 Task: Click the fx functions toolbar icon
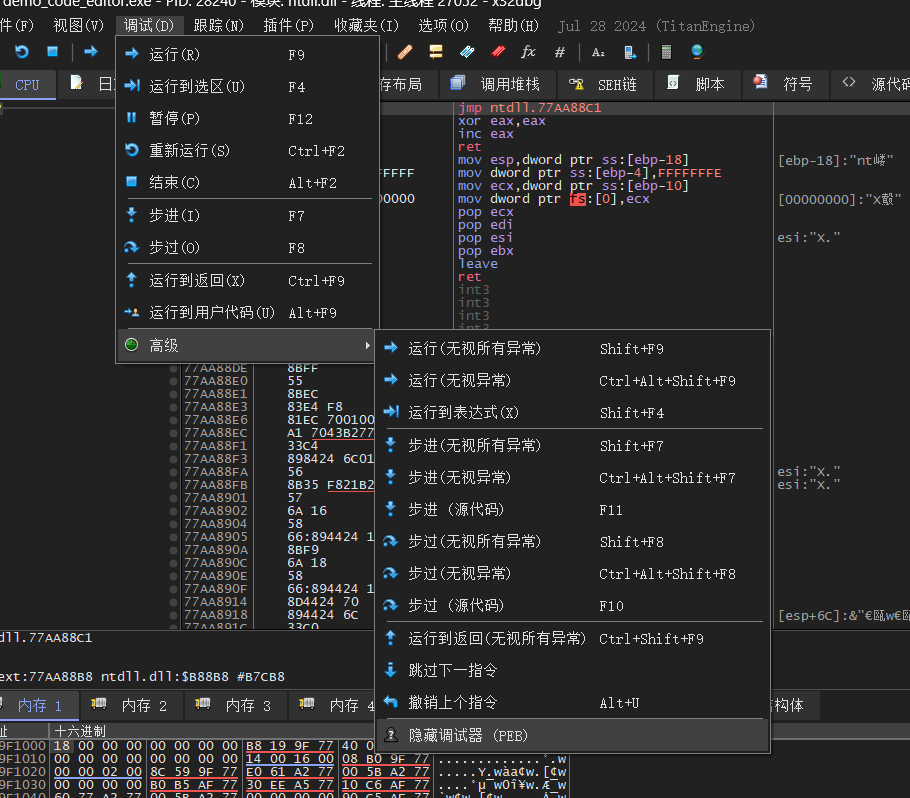(528, 51)
